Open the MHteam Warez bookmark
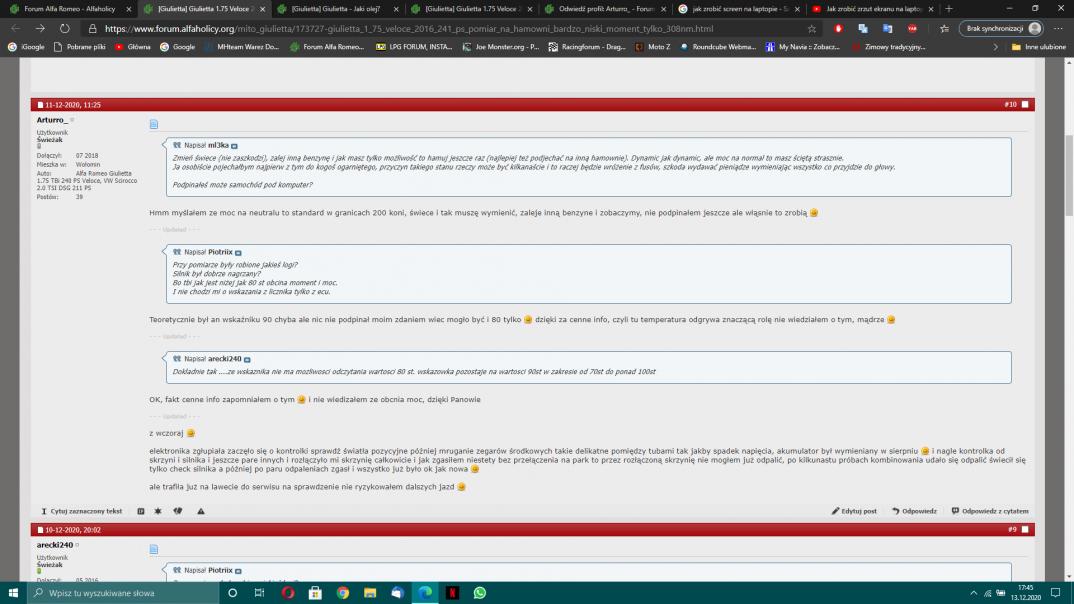Viewport: 1074px width, 604px height. [x=242, y=47]
